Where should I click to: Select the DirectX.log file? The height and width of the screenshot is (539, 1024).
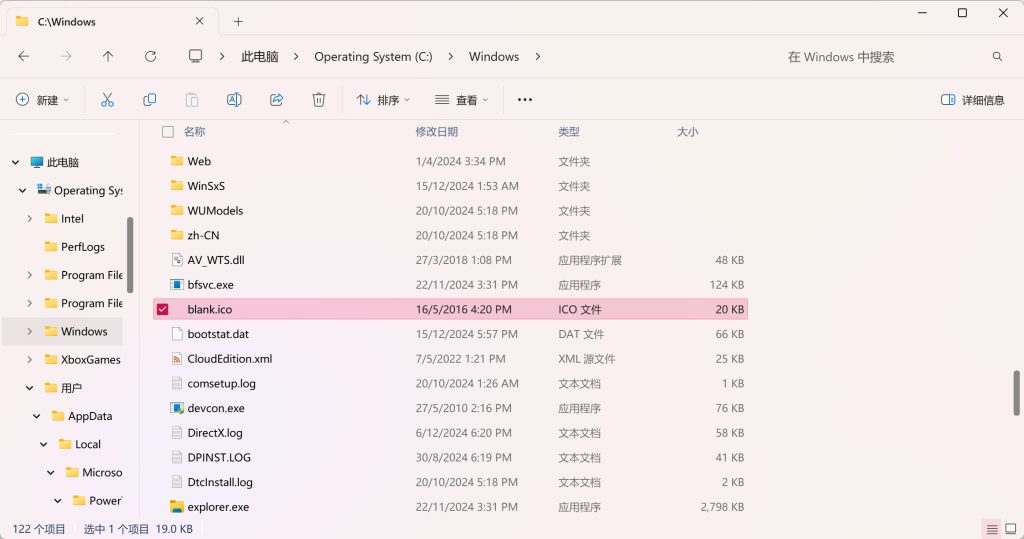coord(451,433)
